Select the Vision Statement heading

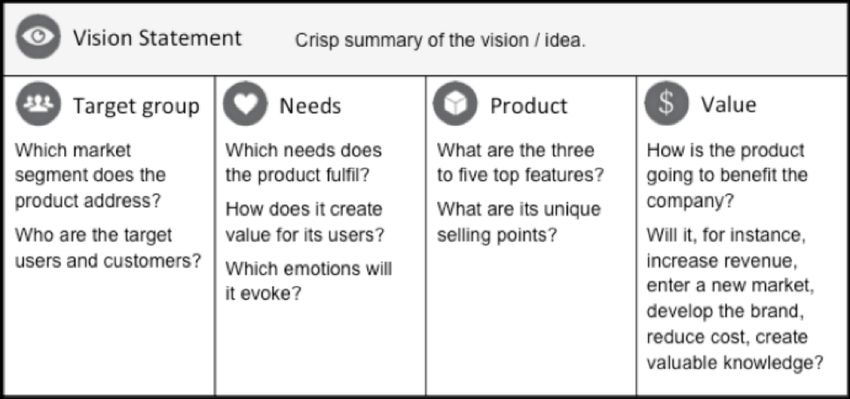(157, 38)
